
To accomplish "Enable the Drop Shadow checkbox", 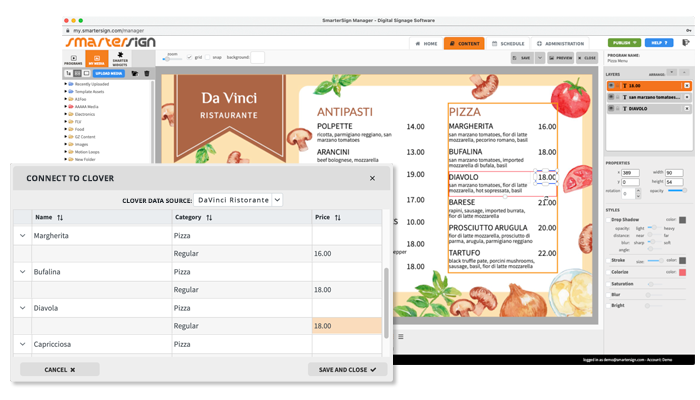I will [608, 220].
